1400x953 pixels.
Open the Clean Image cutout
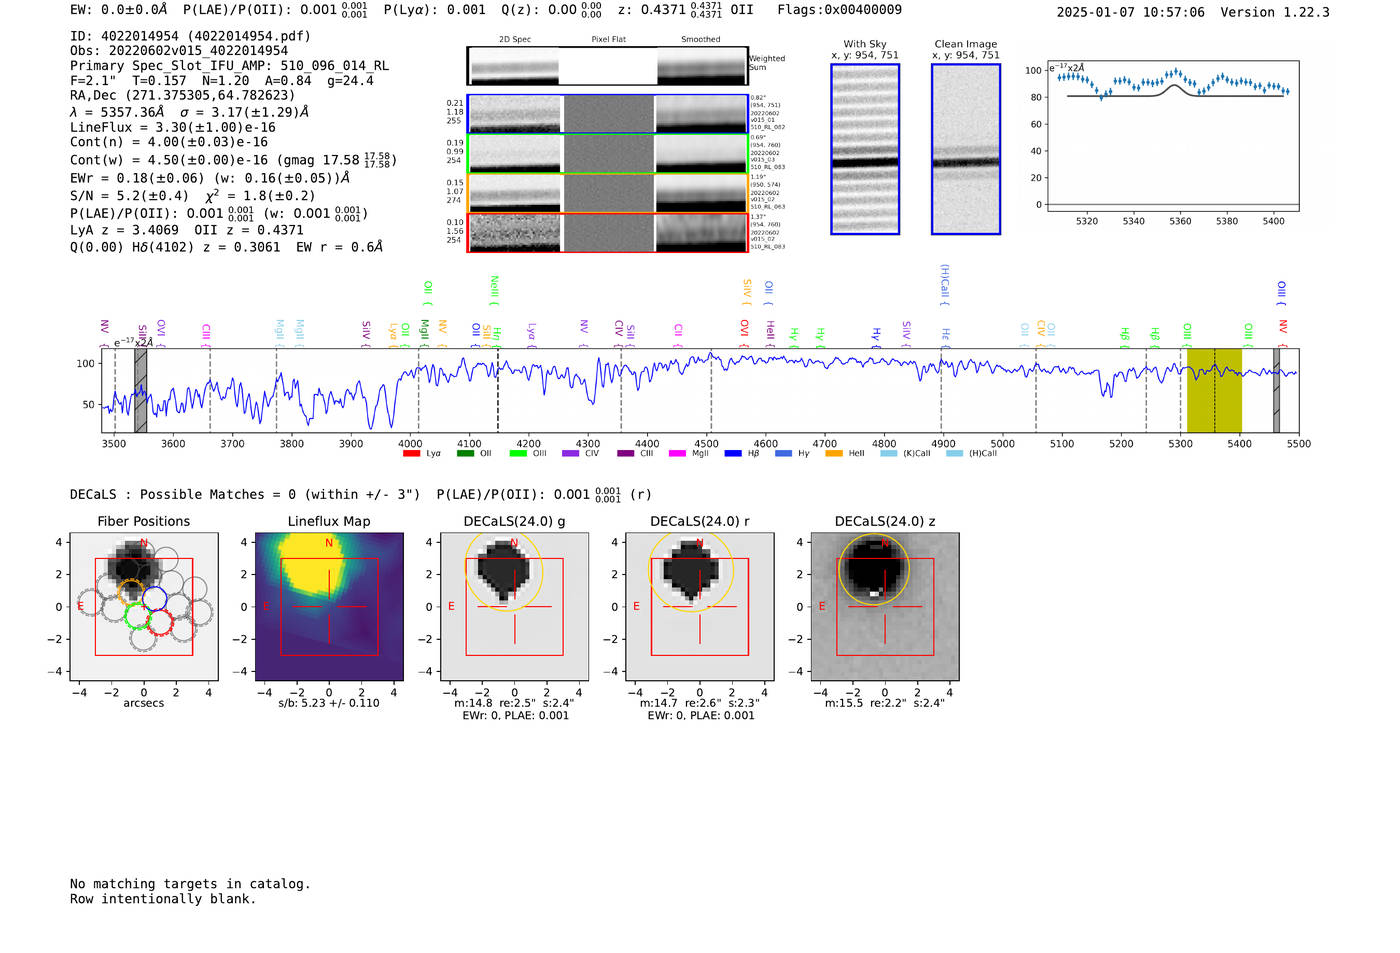(x=966, y=149)
